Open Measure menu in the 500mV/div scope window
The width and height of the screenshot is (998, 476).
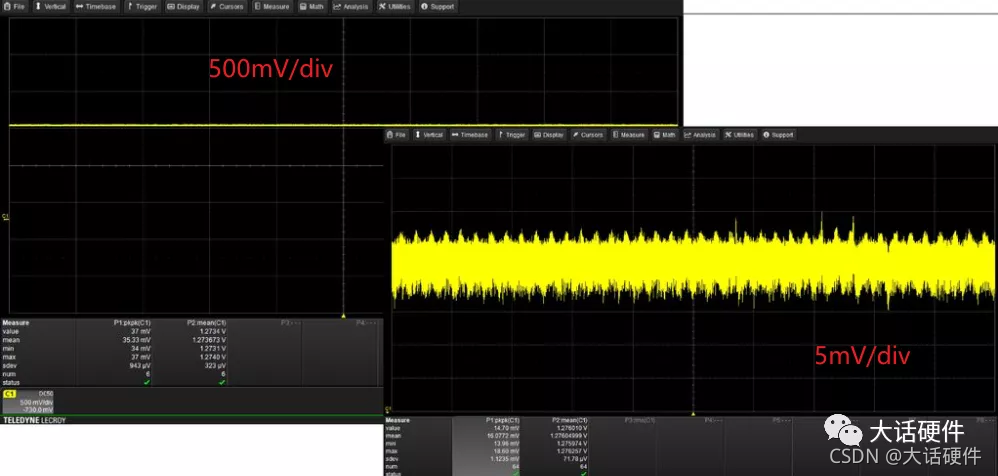tap(271, 6)
